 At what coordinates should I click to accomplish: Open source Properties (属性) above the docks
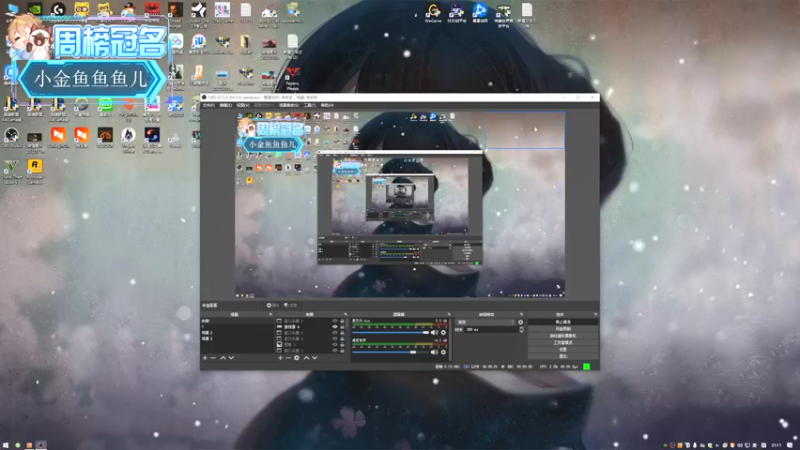[x=273, y=305]
